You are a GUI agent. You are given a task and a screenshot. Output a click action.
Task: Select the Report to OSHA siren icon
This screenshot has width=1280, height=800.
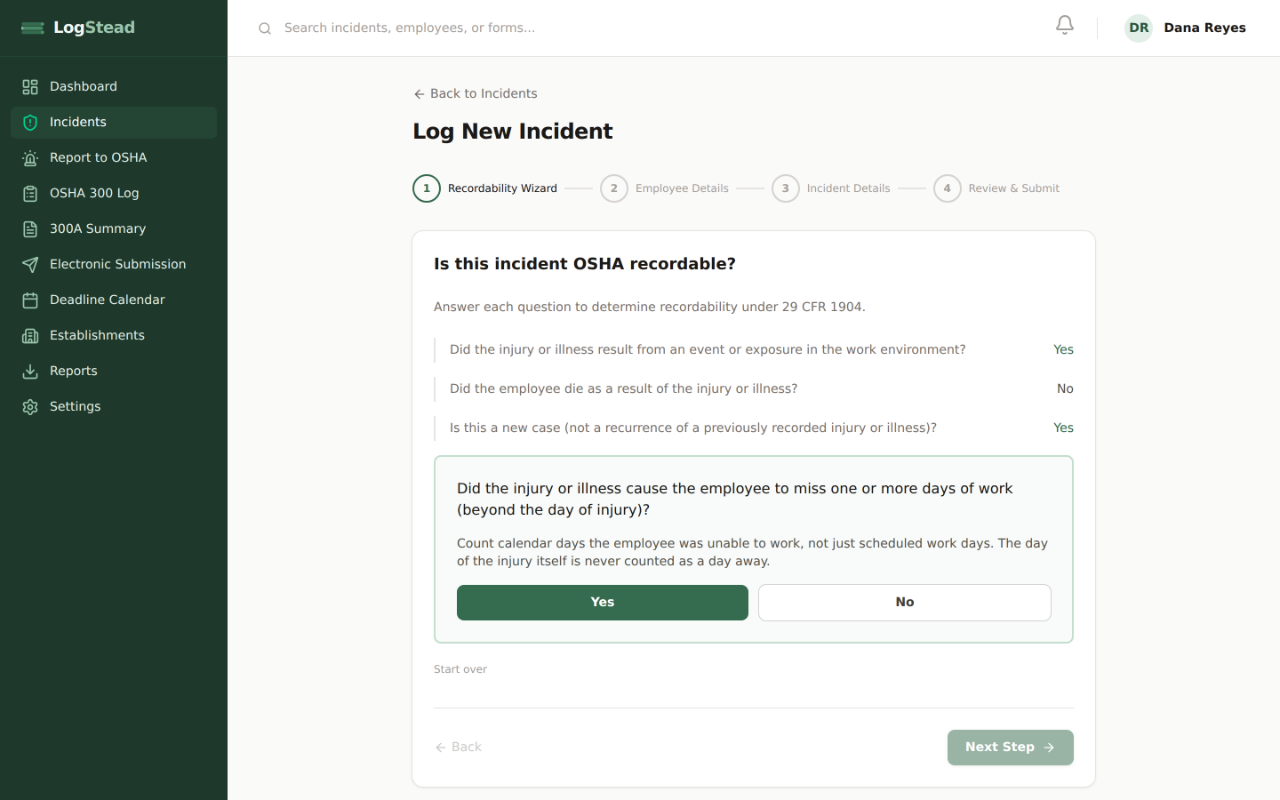[30, 158]
